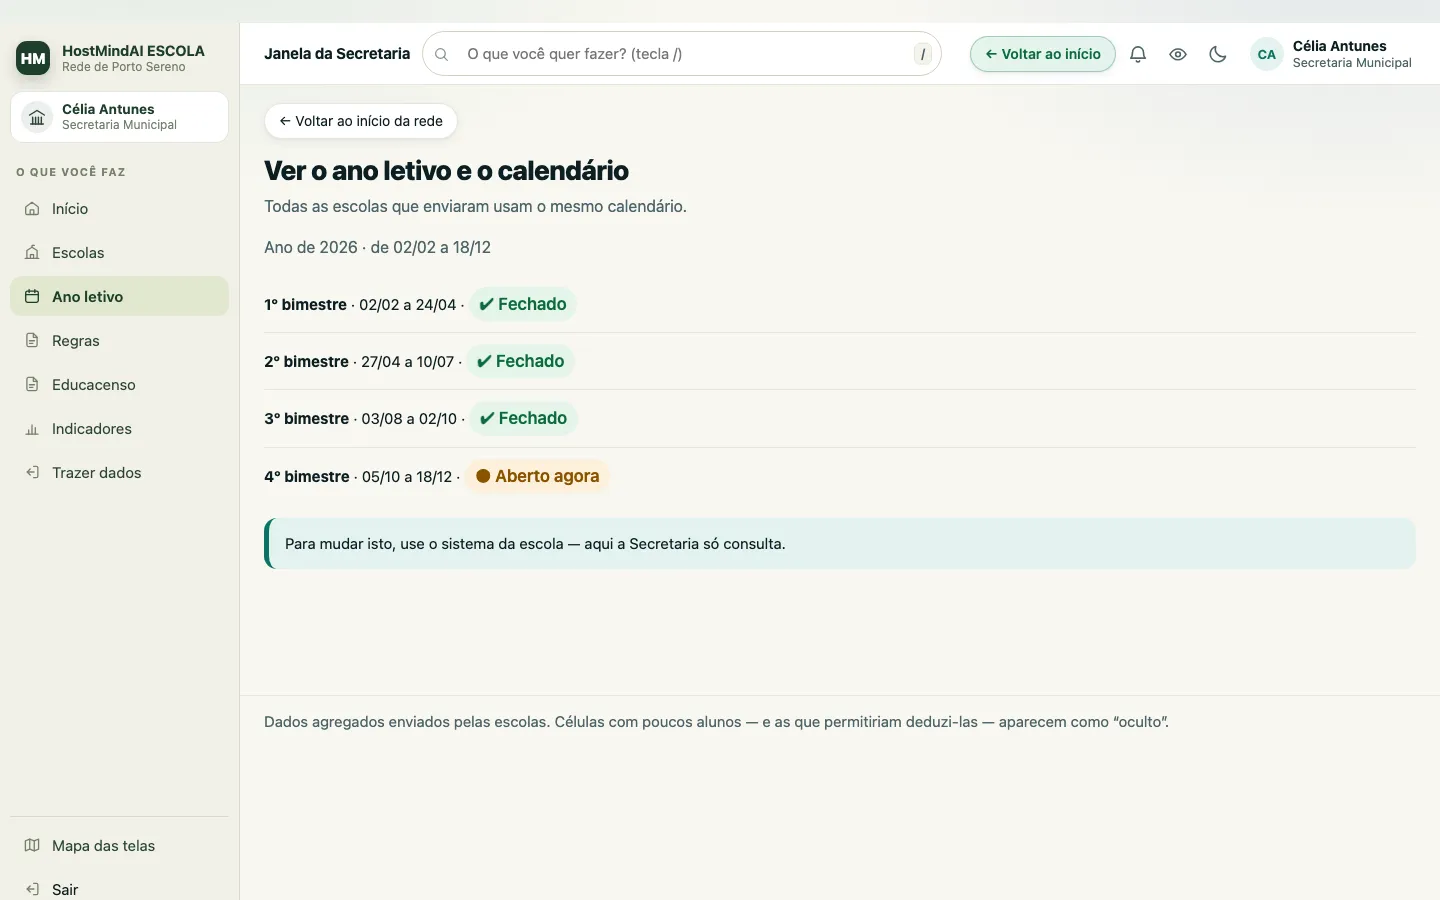Click the 1º bimestre Fechado badge
Viewport: 1440px width, 900px height.
tap(523, 304)
